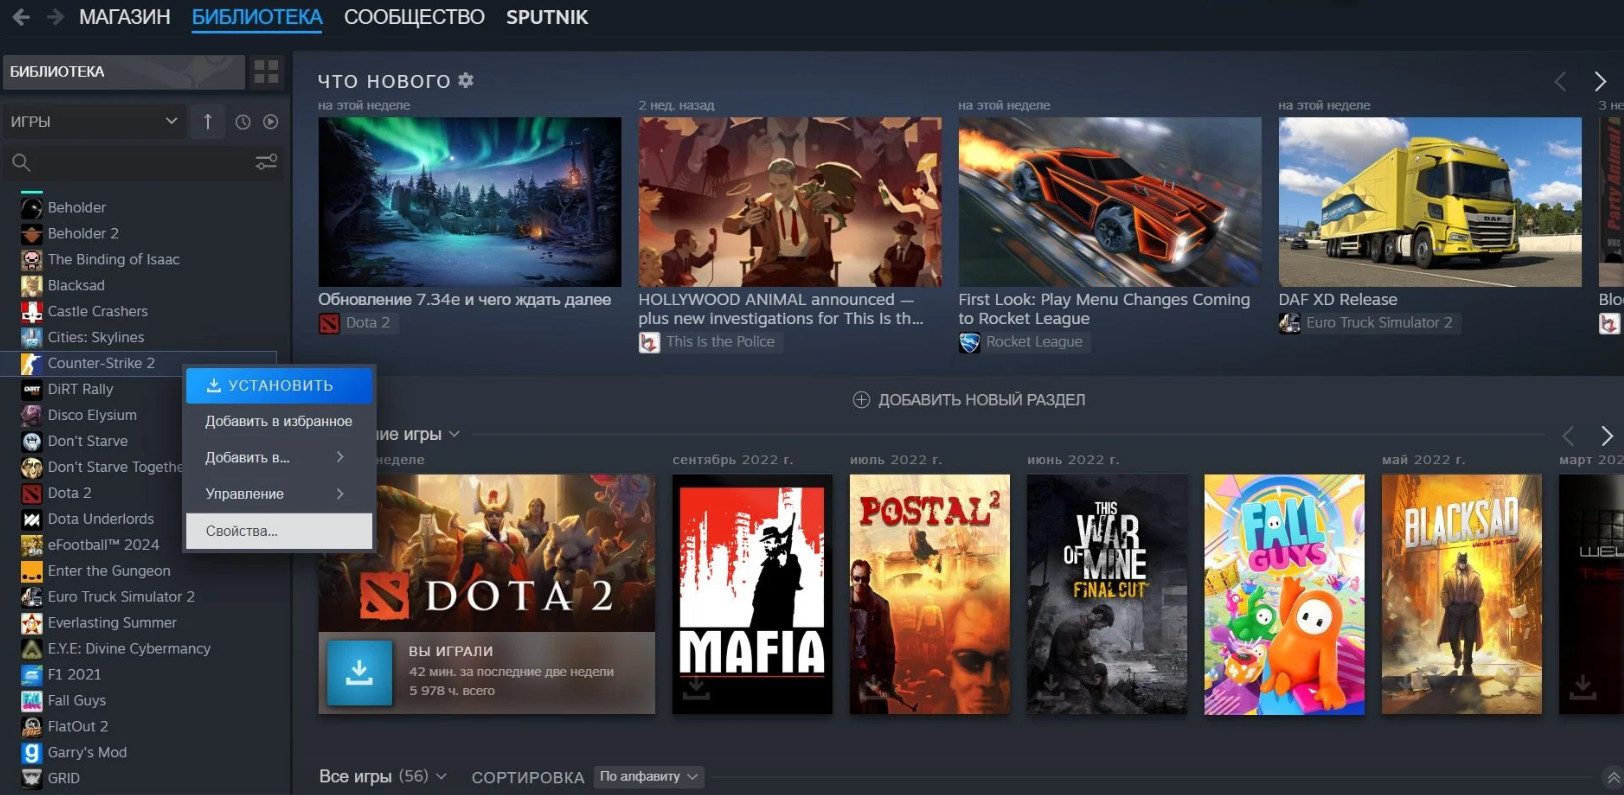Open По алфавиту sort dropdown

(x=649, y=777)
